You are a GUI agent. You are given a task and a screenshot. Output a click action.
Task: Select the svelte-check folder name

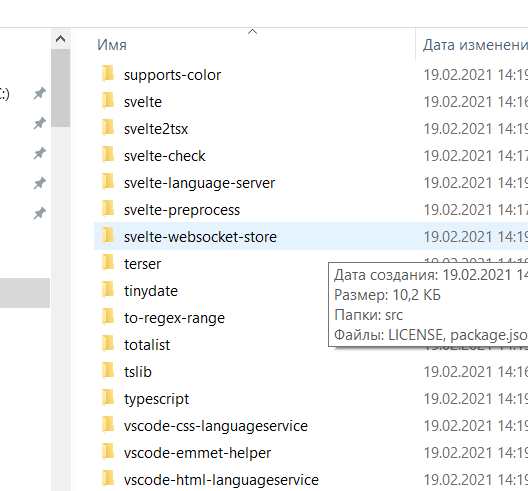click(165, 156)
